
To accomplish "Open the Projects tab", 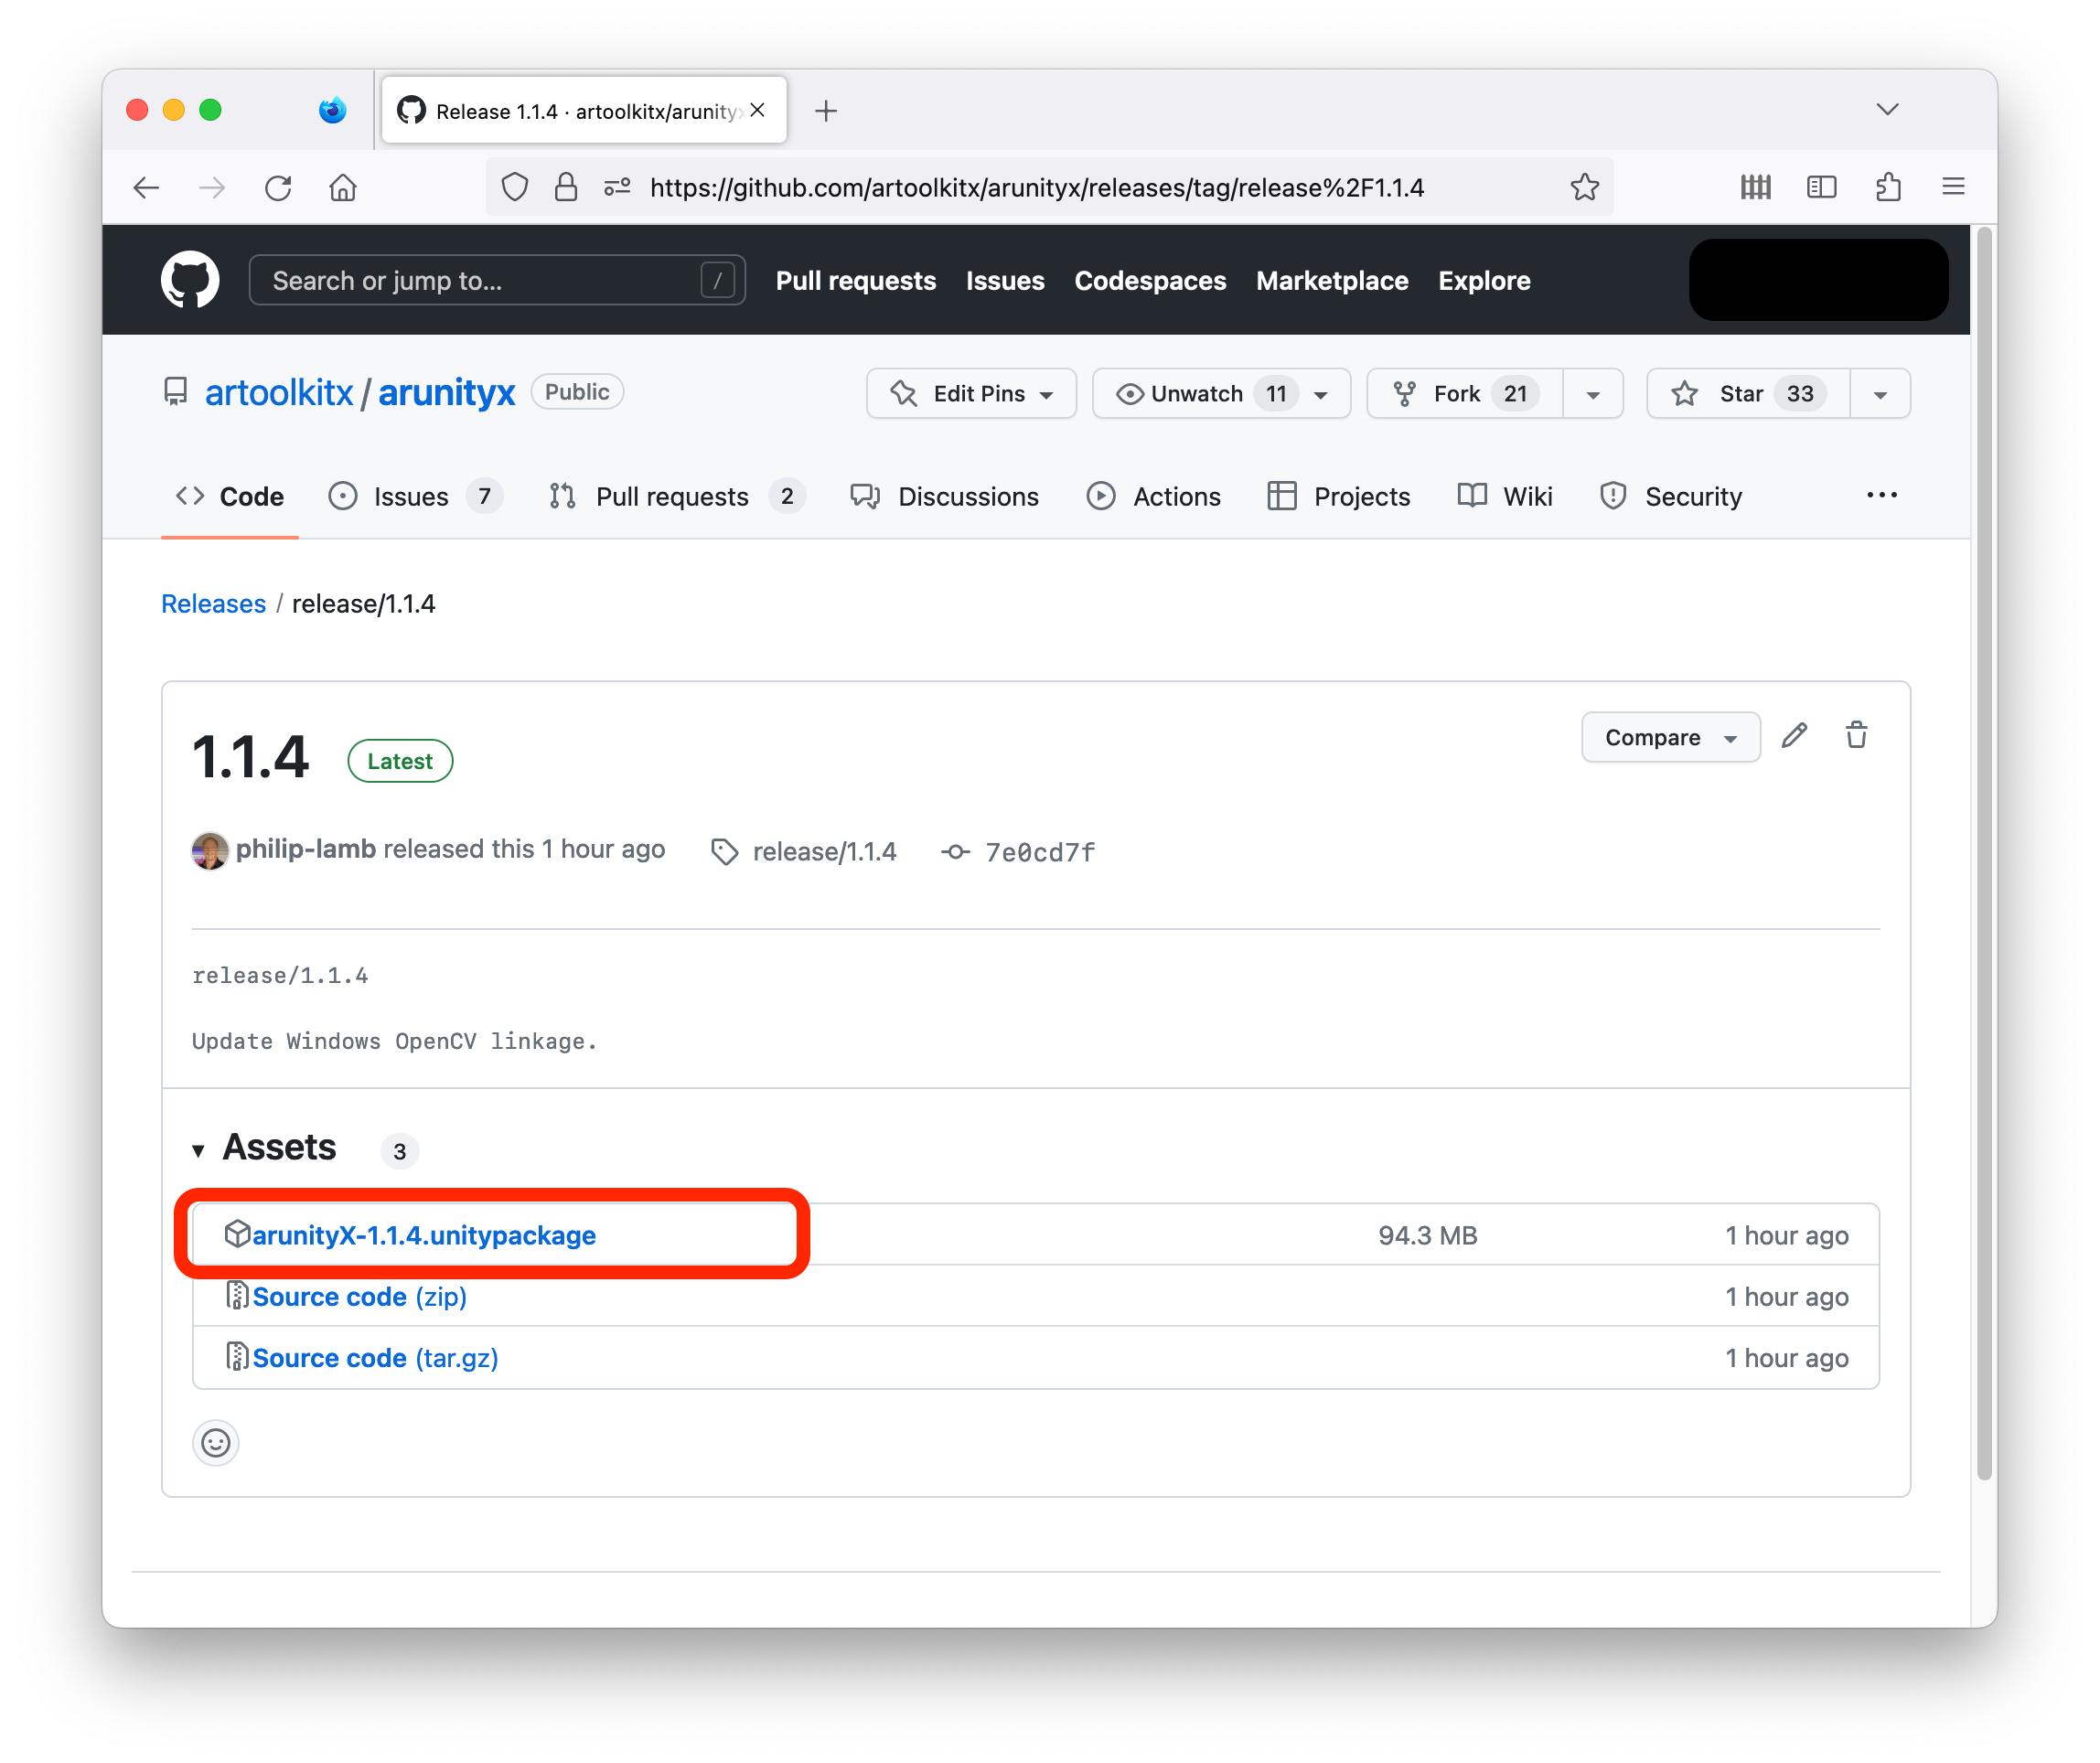I will 1339,496.
